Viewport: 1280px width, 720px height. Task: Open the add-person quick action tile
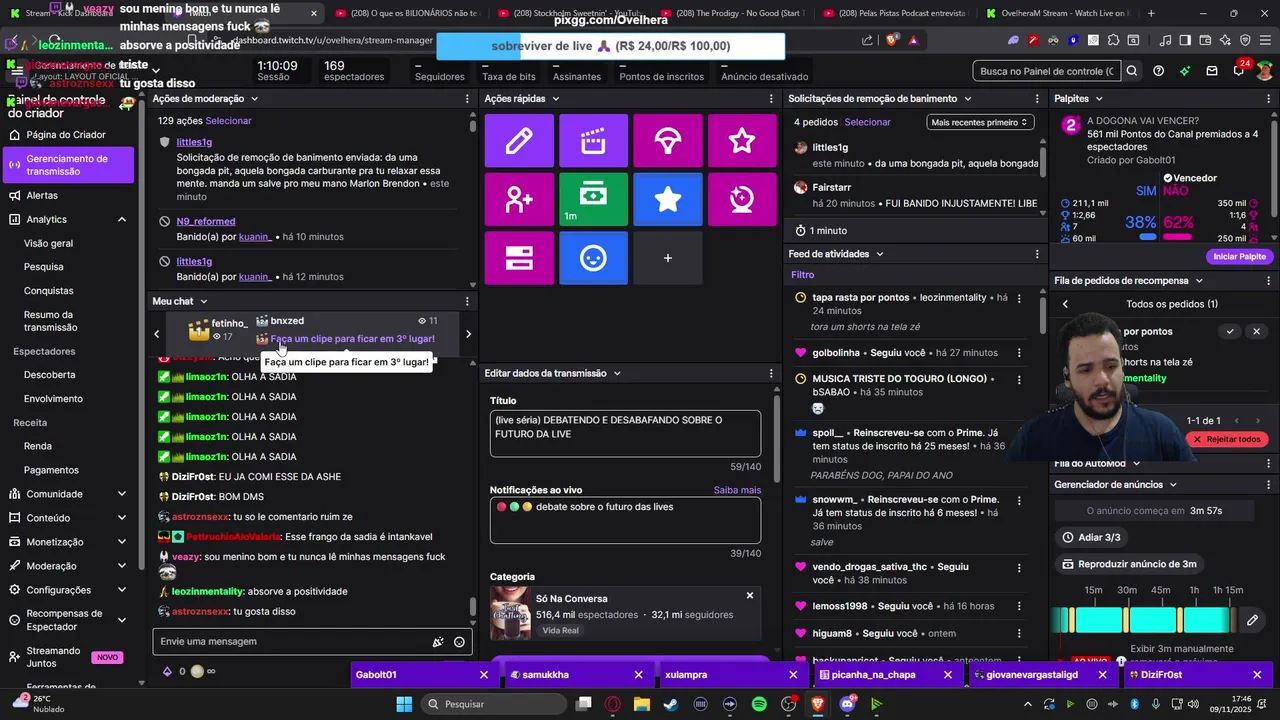pyautogui.click(x=519, y=199)
